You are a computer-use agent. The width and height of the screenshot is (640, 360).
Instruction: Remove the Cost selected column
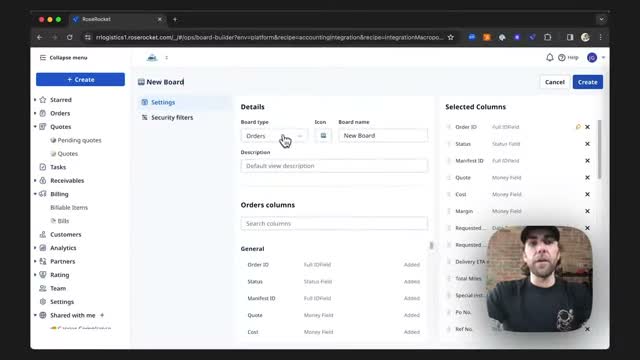(x=587, y=194)
